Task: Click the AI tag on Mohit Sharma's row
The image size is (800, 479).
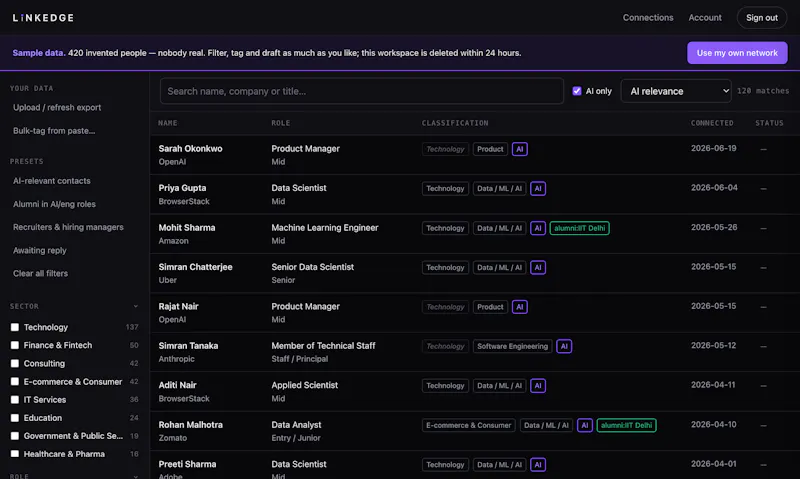Action: pos(538,228)
